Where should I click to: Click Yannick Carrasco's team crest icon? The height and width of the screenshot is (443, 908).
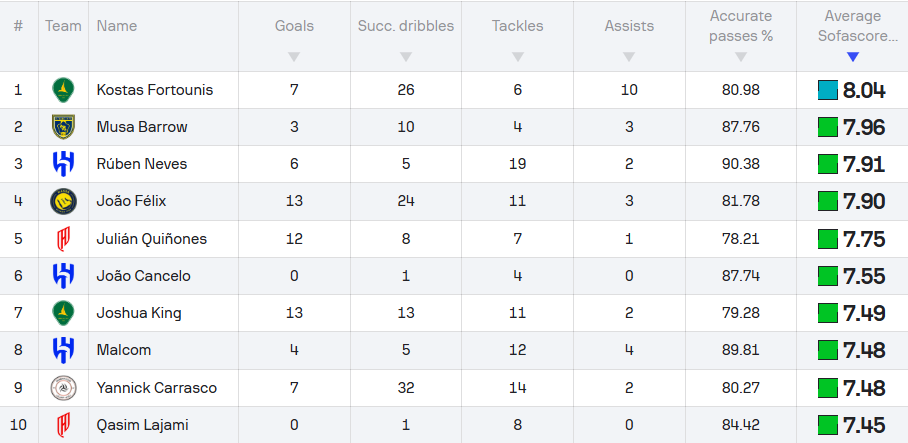(64, 387)
